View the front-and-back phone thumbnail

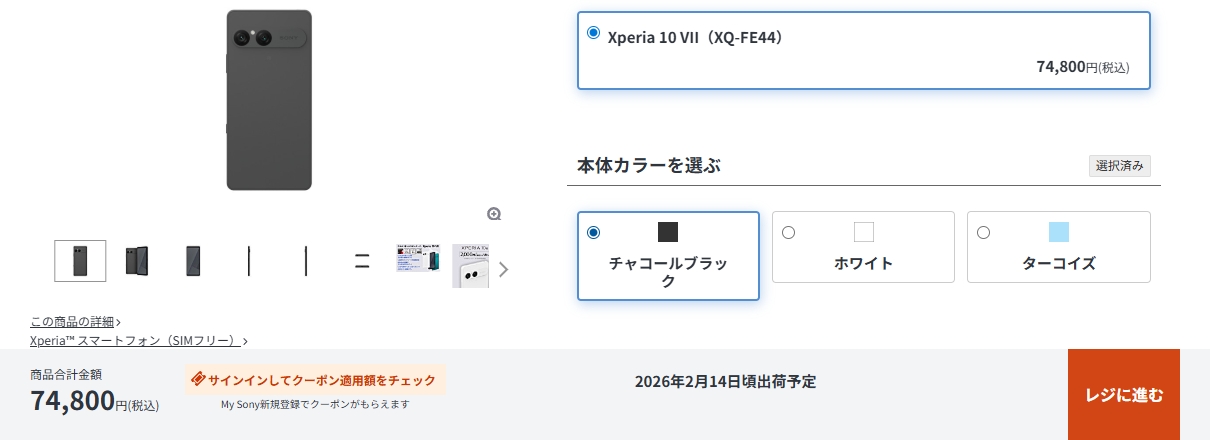(137, 261)
